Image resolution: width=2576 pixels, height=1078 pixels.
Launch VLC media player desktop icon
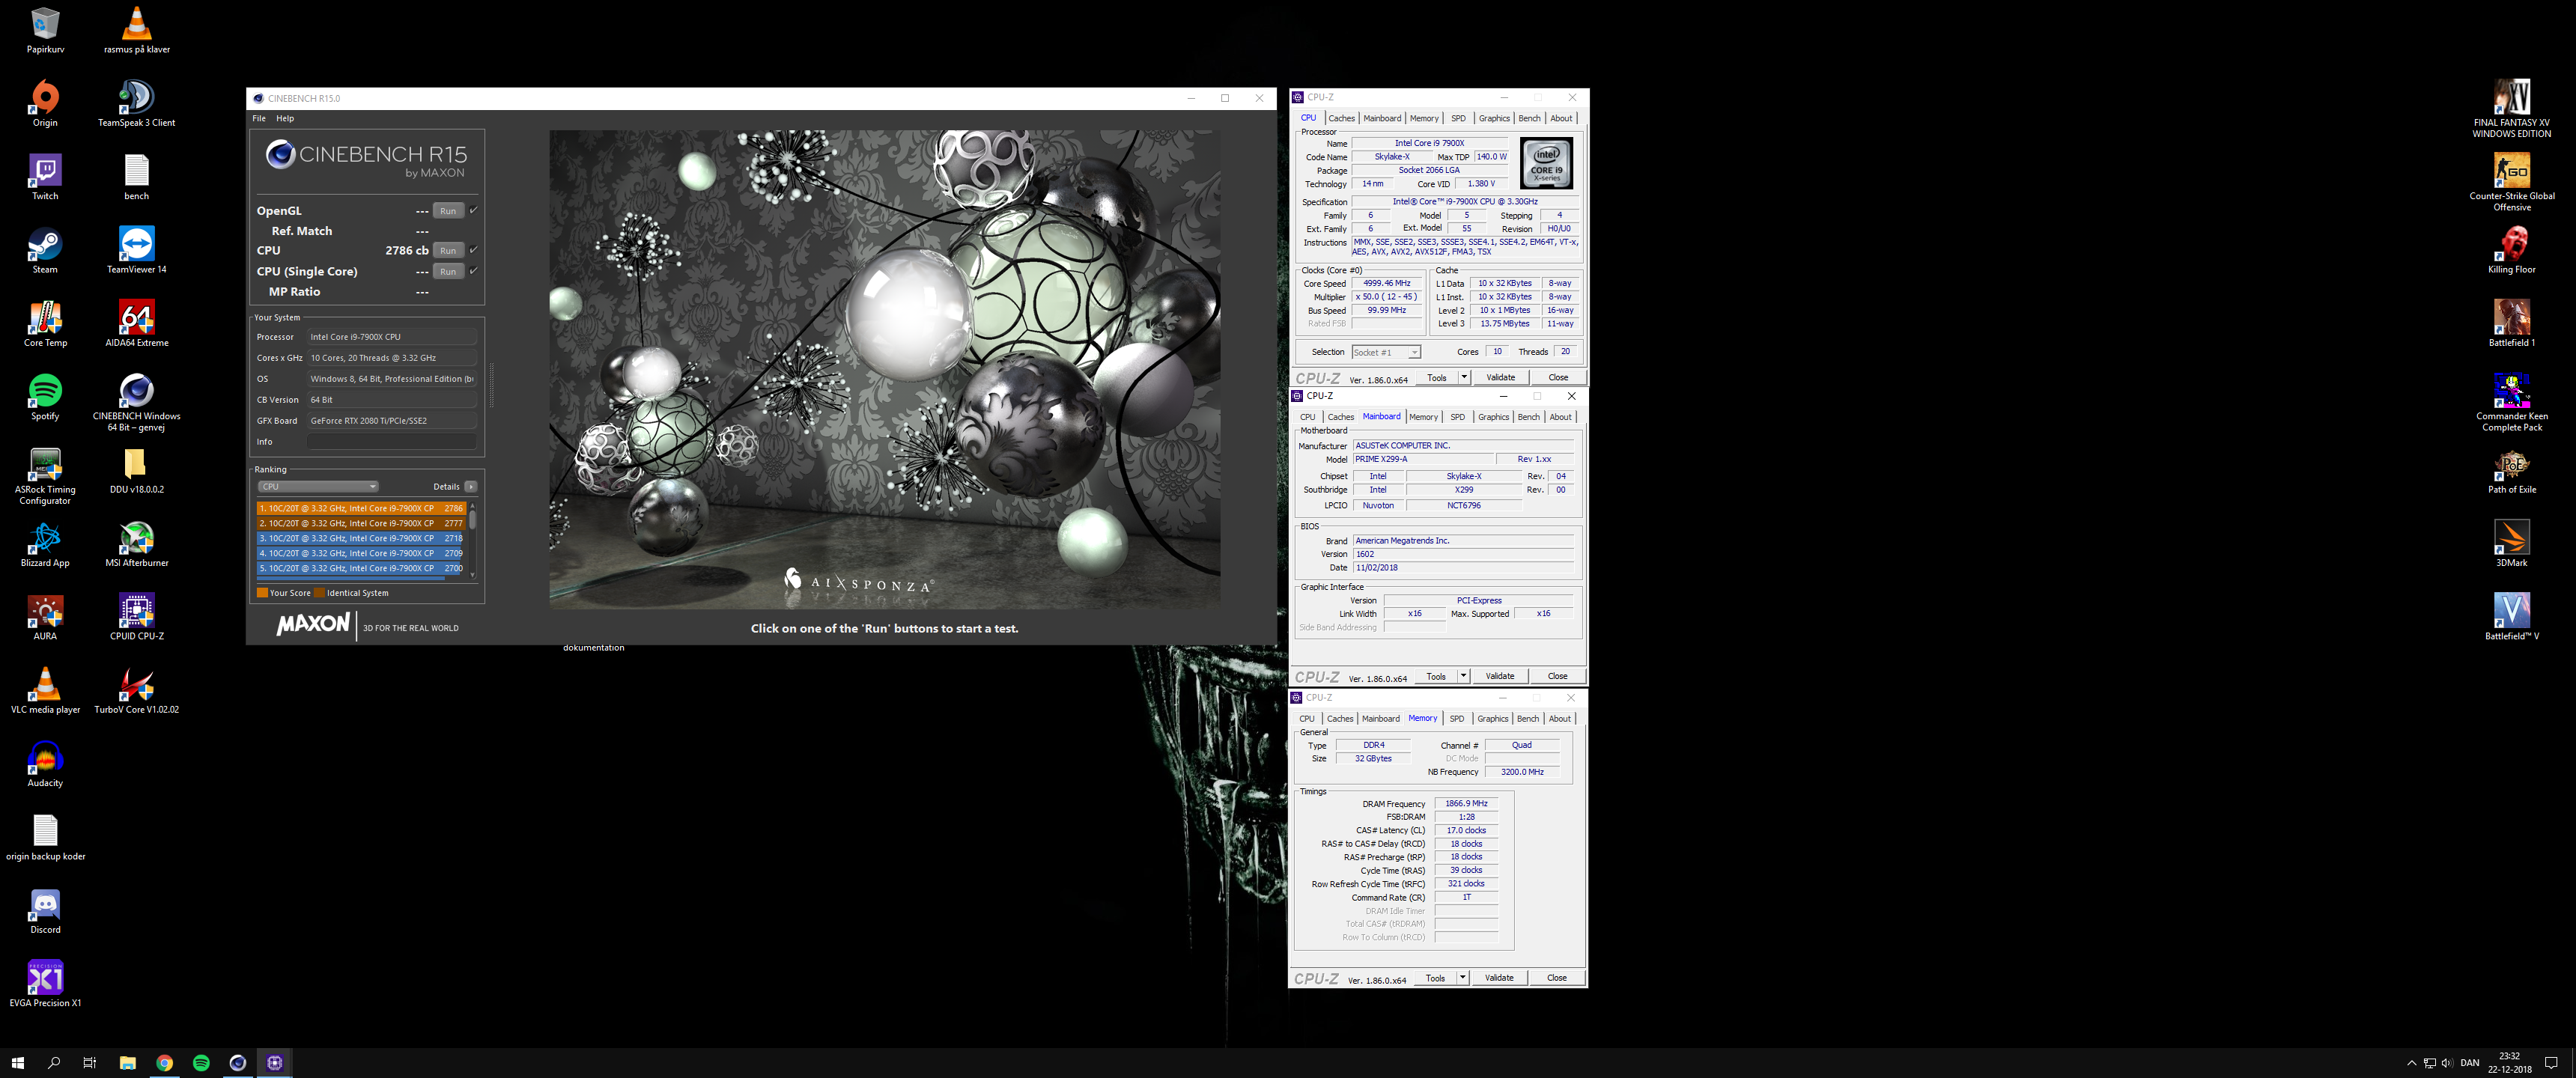click(45, 691)
